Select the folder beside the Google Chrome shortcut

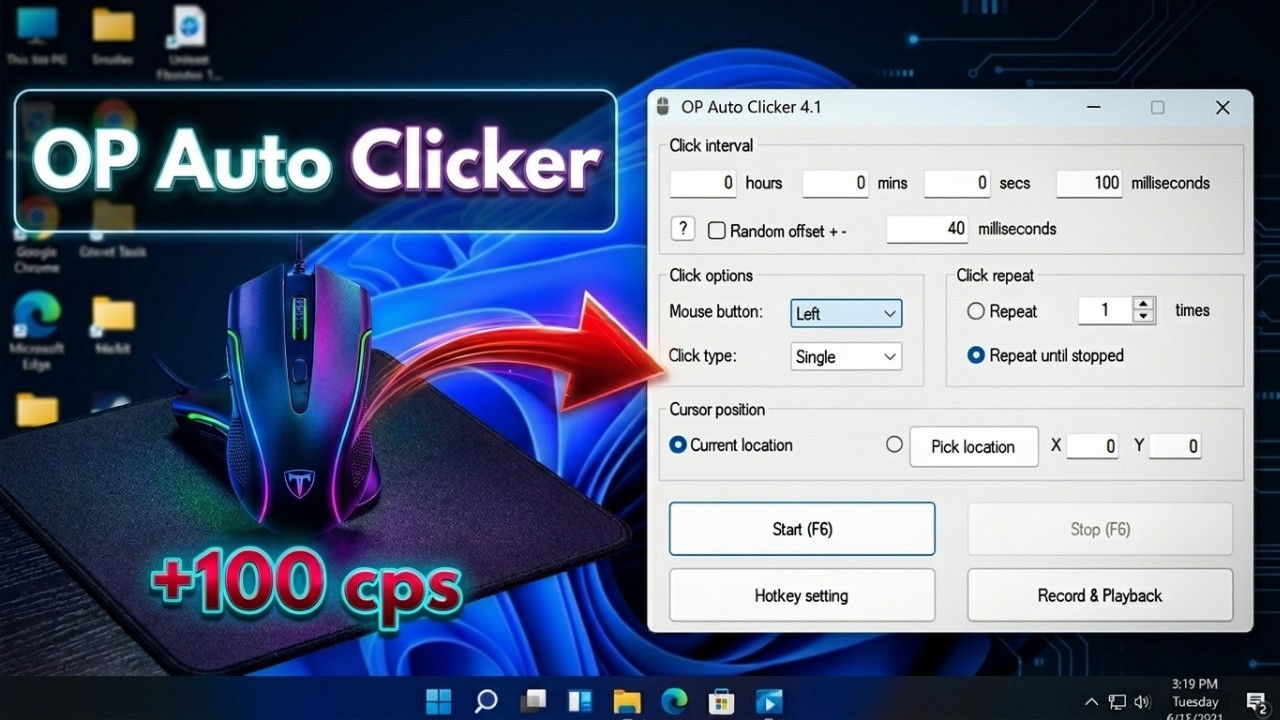pyautogui.click(x=113, y=230)
